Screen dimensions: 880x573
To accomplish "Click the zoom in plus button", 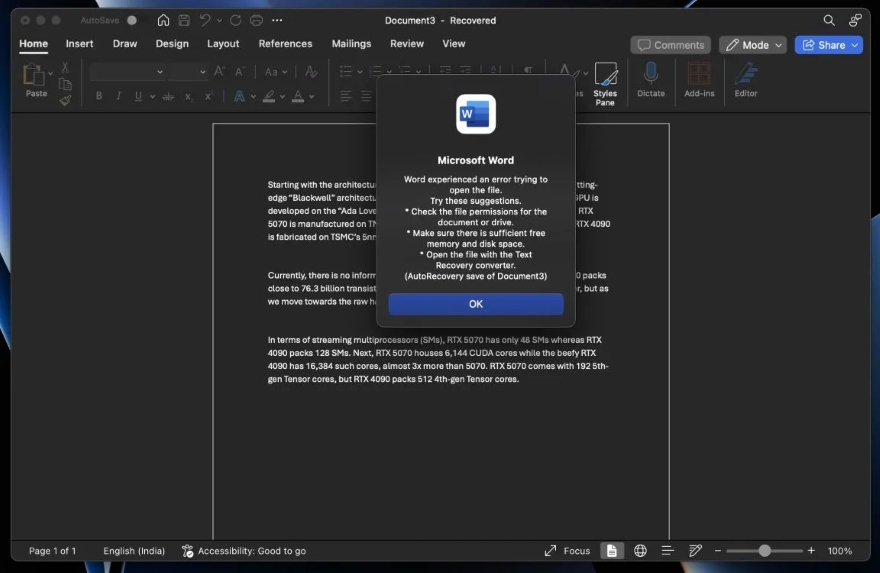I will pyautogui.click(x=811, y=551).
